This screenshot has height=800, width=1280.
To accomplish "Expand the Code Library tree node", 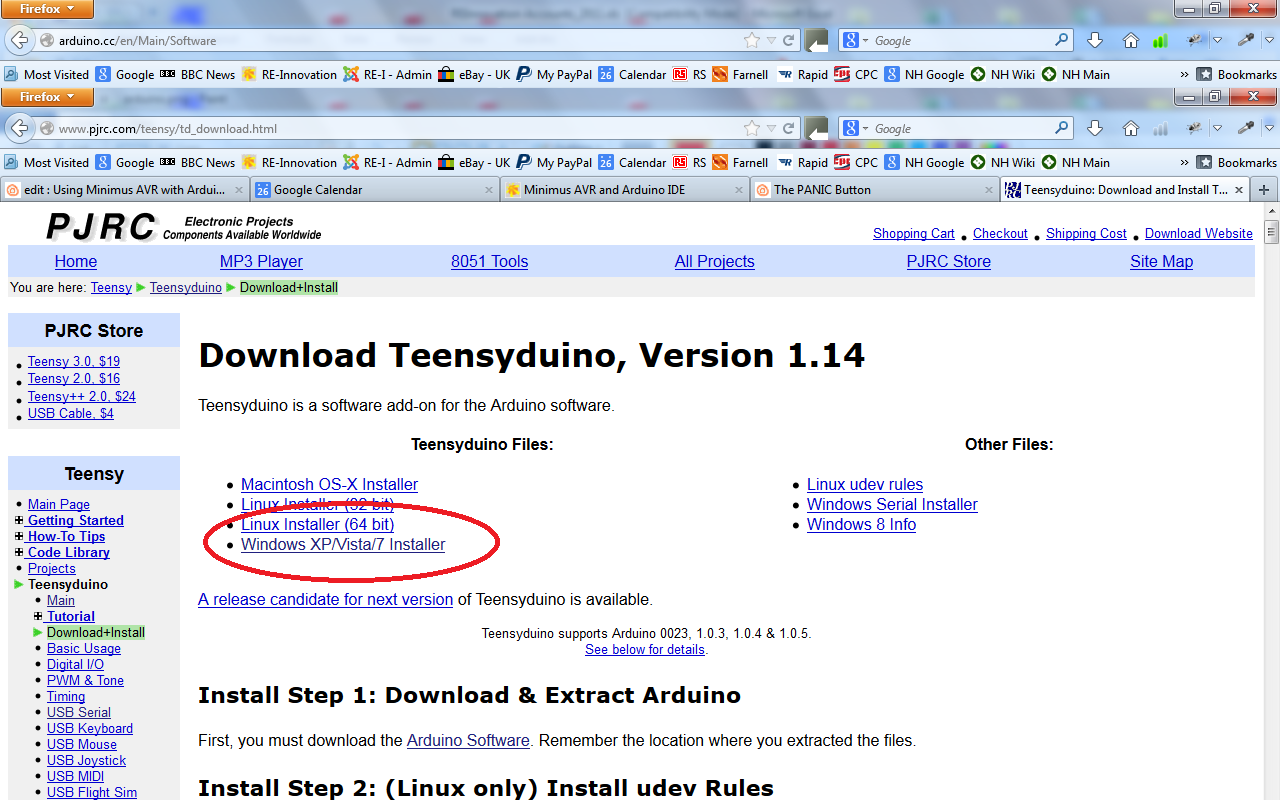I will click(19, 553).
